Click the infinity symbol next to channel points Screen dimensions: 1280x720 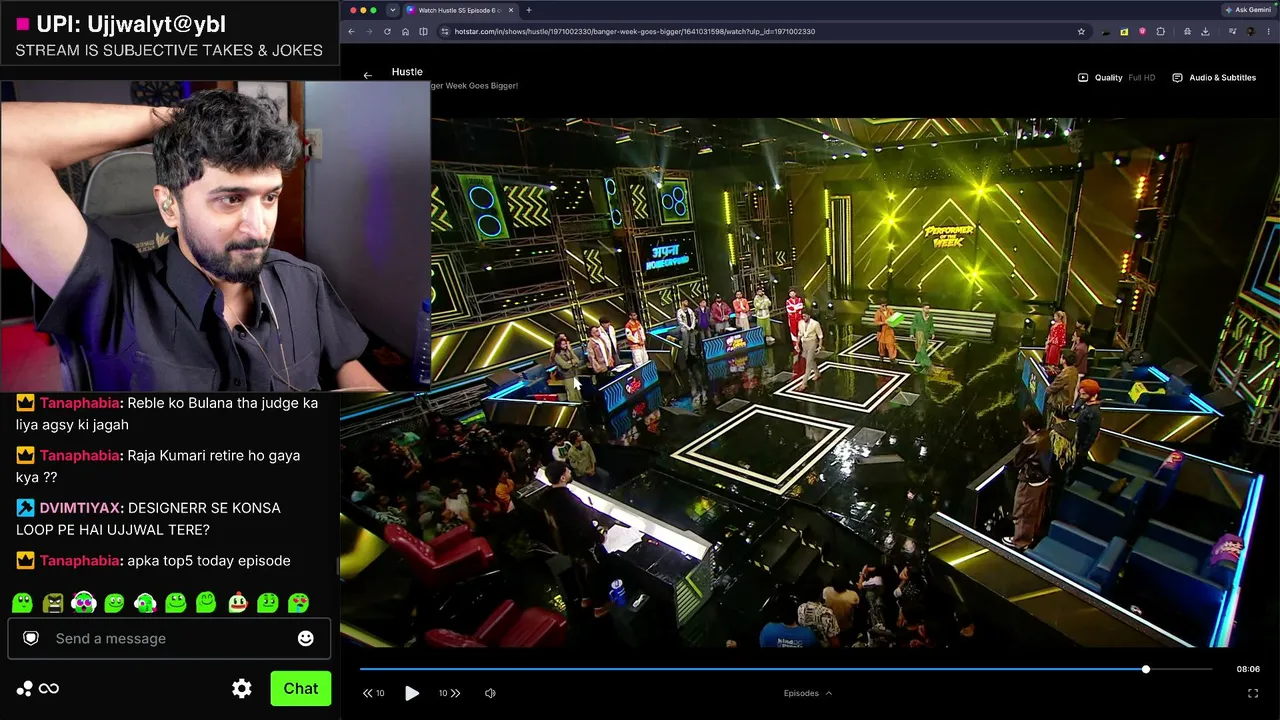click(48, 688)
